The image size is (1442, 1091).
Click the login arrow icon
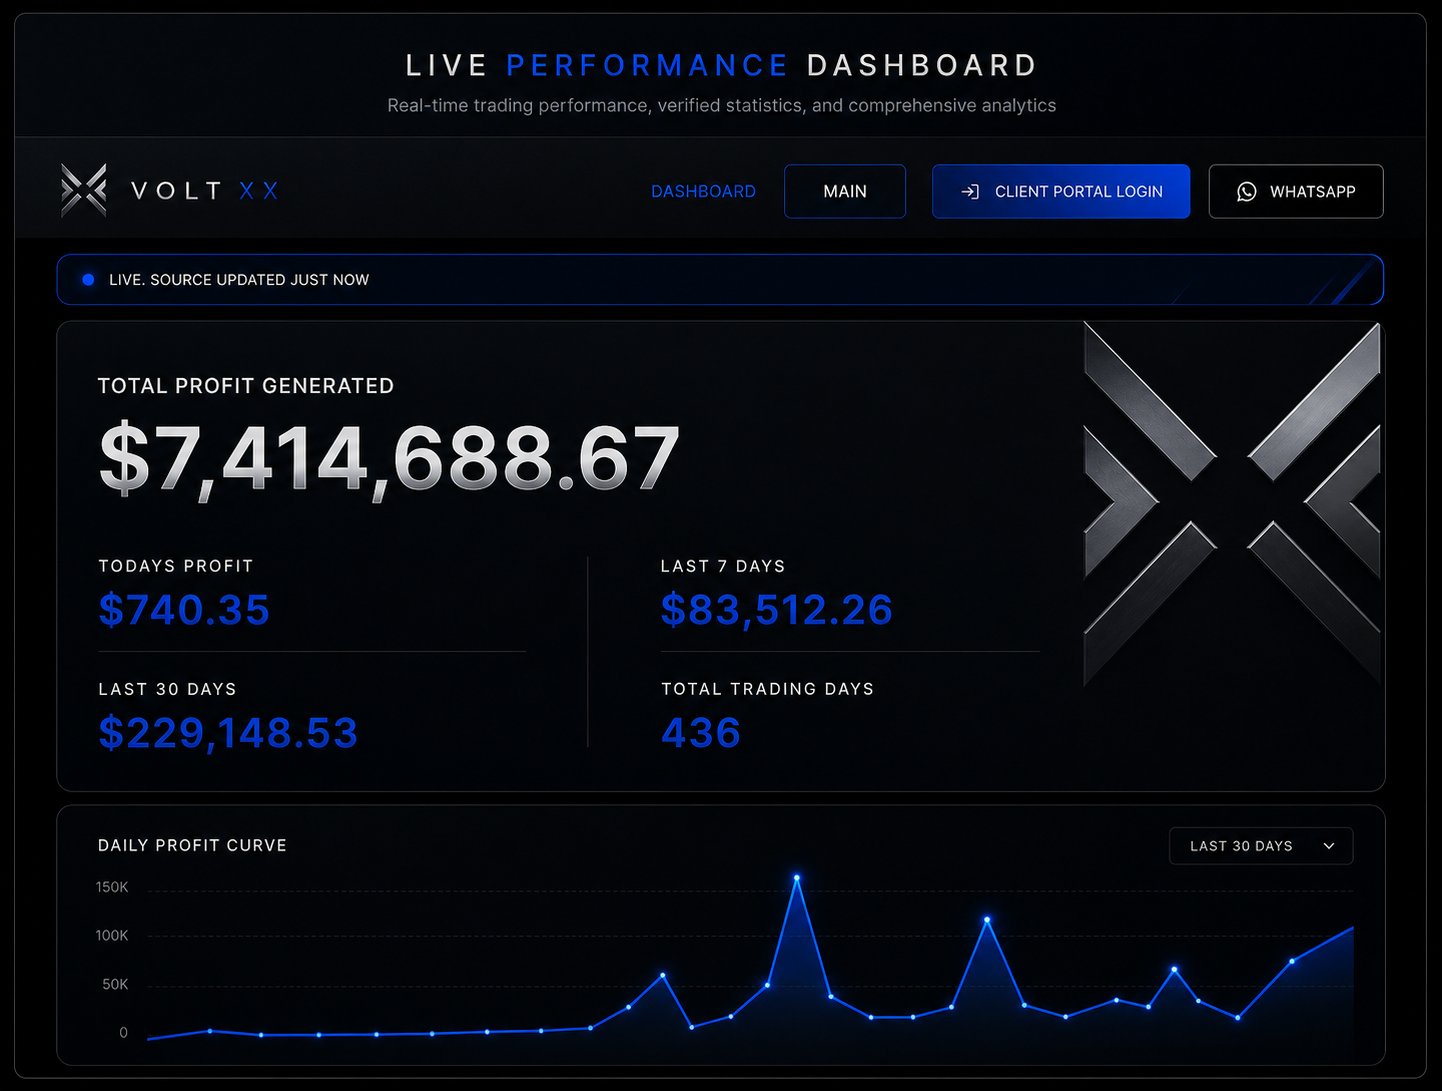pos(970,191)
